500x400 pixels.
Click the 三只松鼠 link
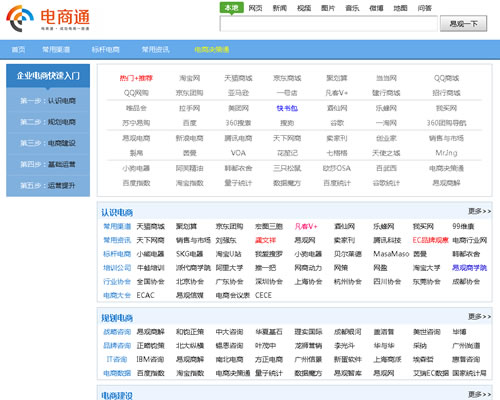pyautogui.click(x=287, y=168)
